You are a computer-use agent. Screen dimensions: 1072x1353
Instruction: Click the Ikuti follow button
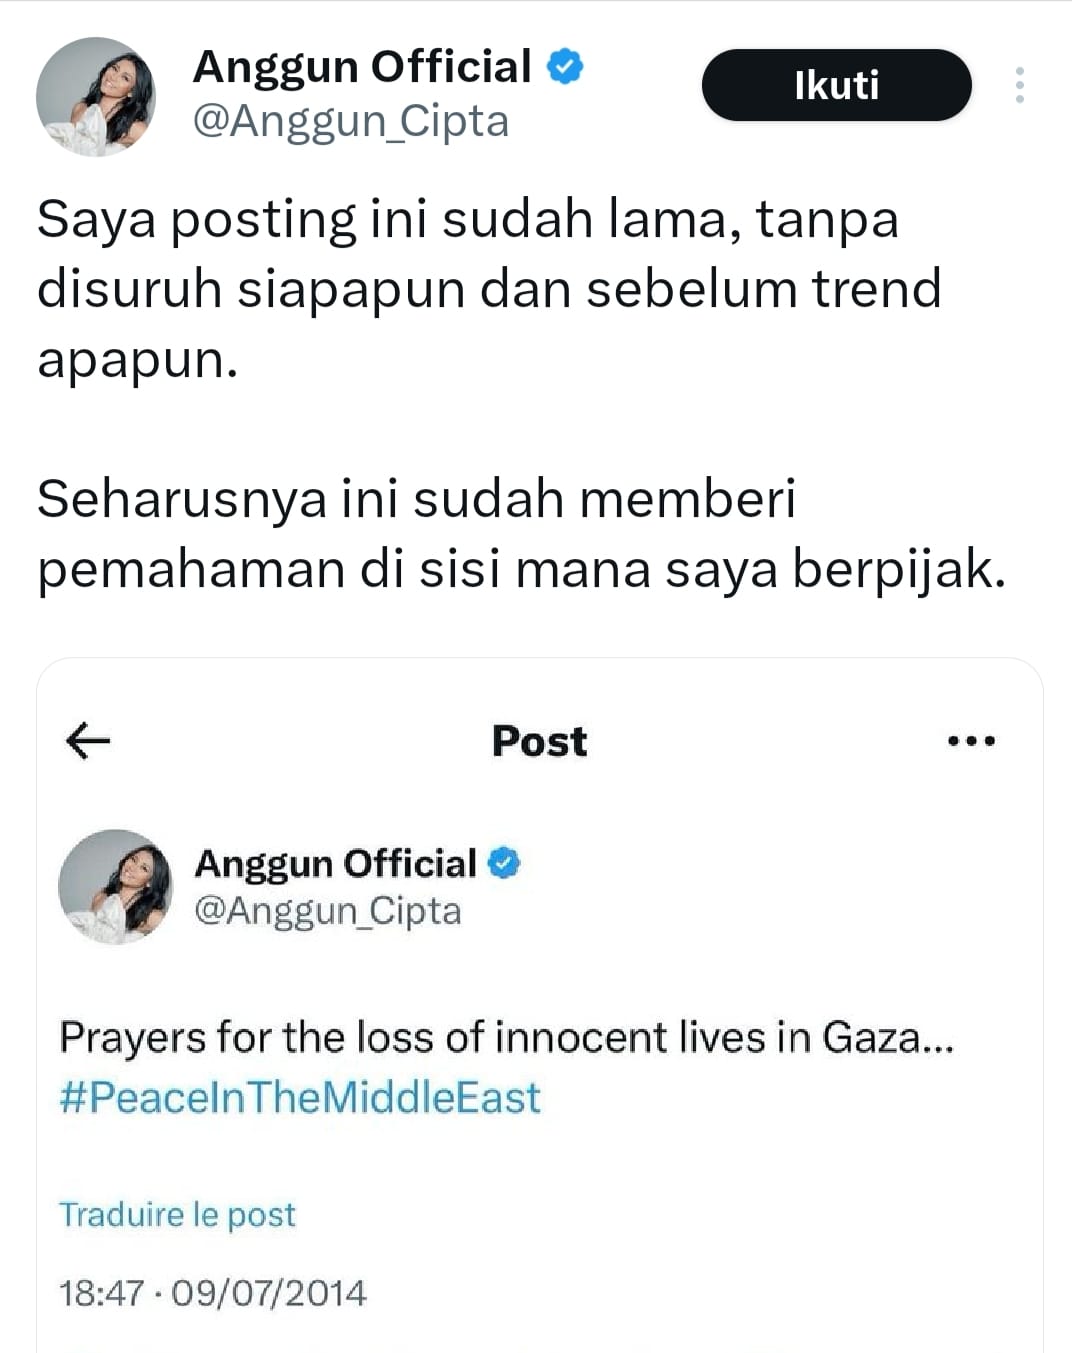[836, 85]
